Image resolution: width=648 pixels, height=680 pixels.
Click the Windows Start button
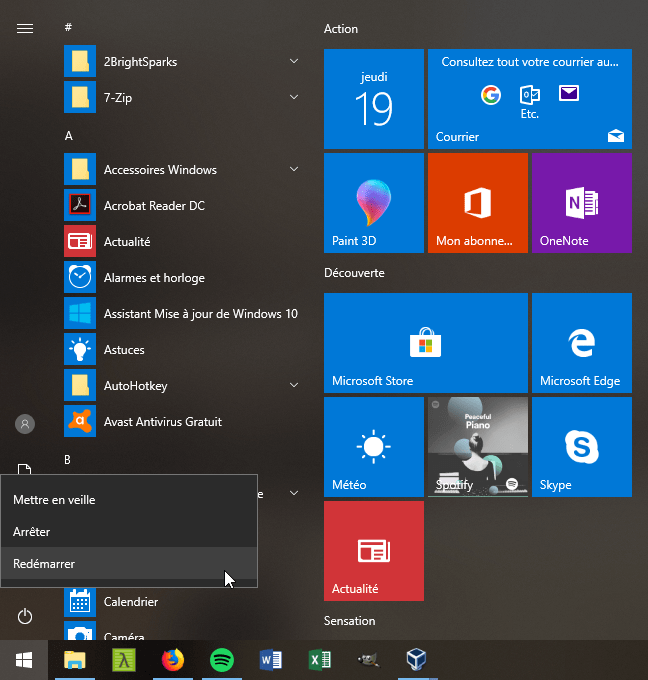click(24, 660)
